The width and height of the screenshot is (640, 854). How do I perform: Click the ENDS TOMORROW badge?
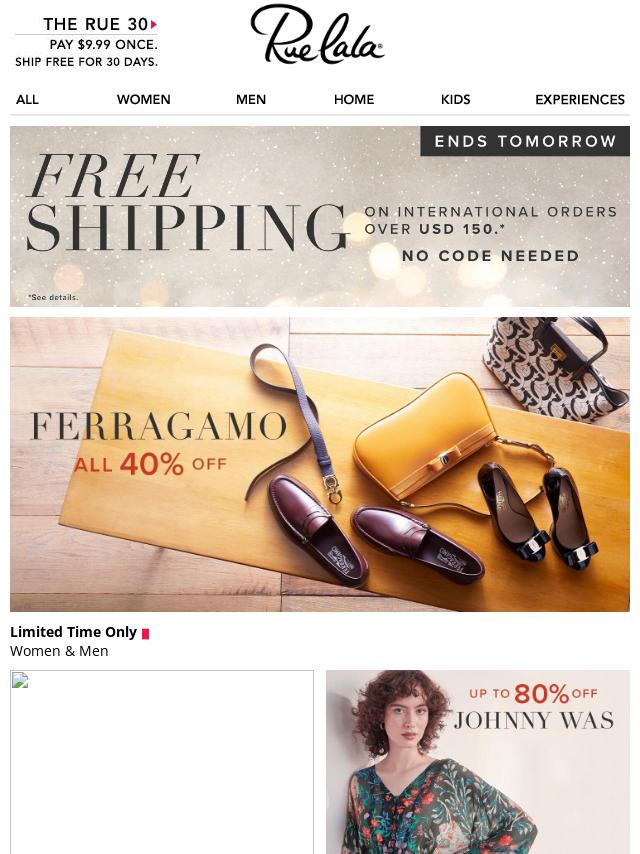525,141
